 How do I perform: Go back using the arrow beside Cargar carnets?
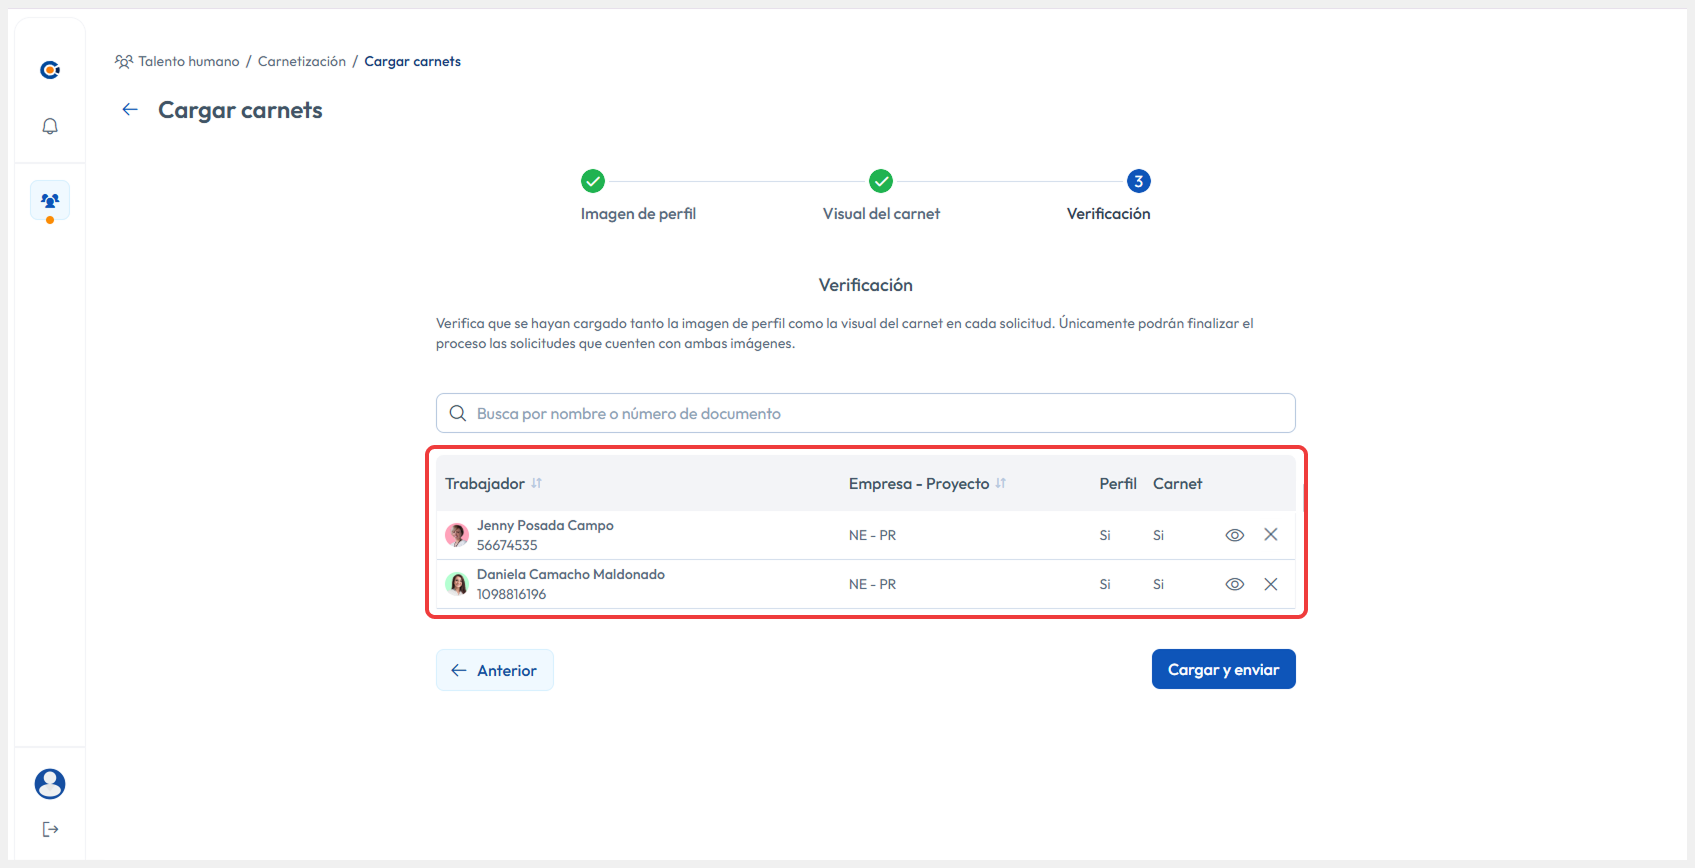(x=130, y=110)
